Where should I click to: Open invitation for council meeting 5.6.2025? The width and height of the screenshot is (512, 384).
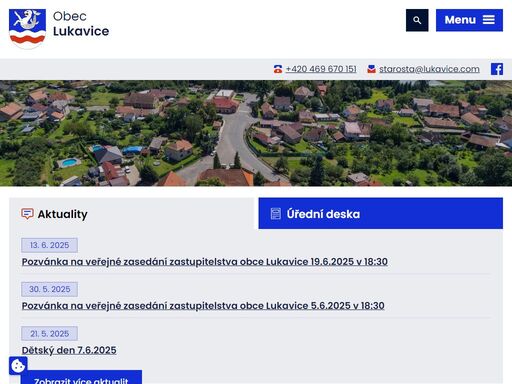pyautogui.click(x=203, y=306)
